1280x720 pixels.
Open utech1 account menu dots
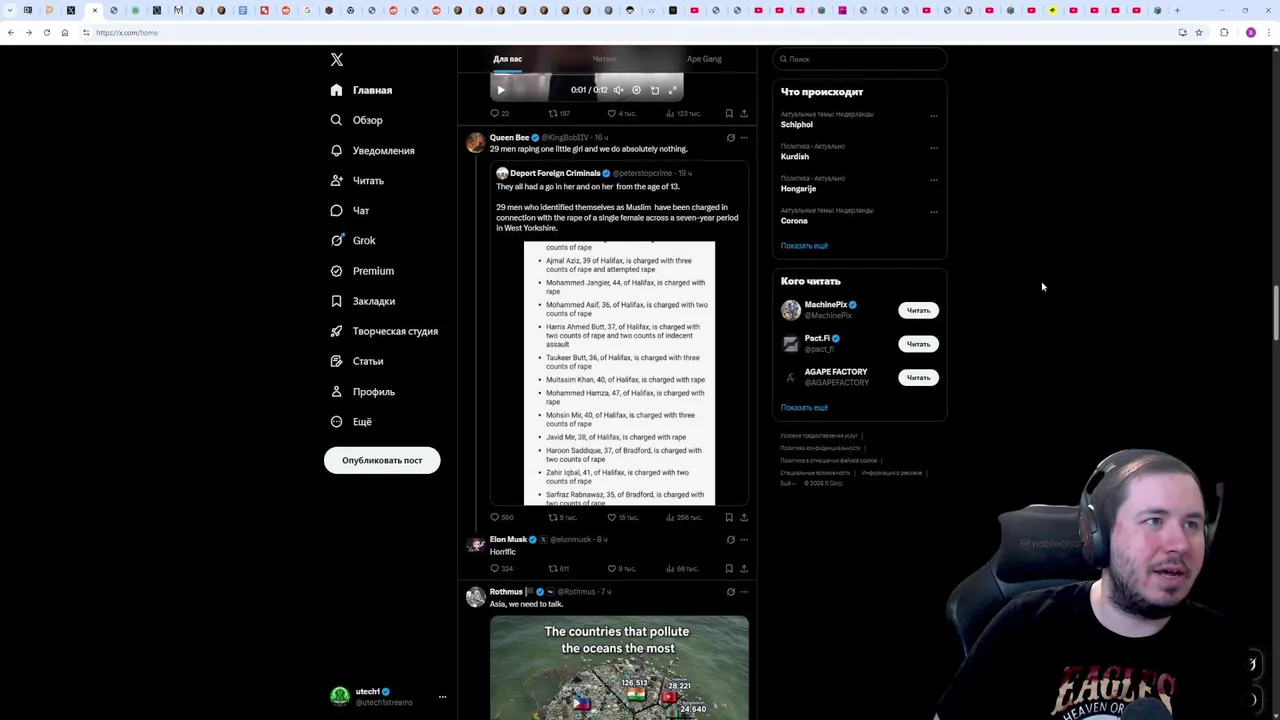tap(442, 696)
